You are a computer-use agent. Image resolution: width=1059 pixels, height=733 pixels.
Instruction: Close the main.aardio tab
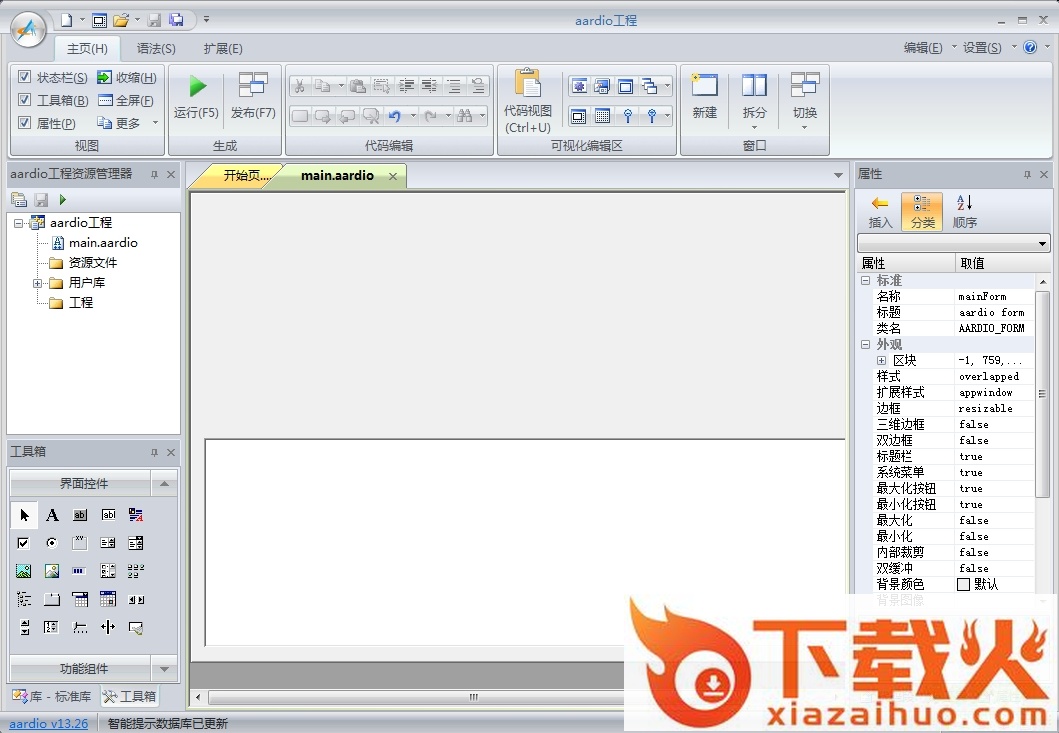pos(393,176)
